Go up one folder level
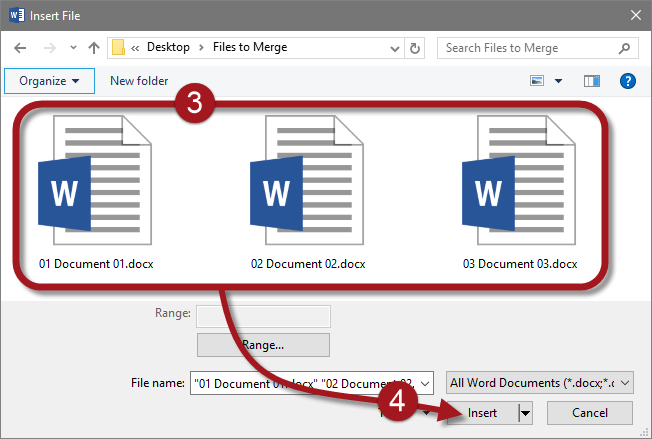The width and height of the screenshot is (652, 439). point(93,47)
